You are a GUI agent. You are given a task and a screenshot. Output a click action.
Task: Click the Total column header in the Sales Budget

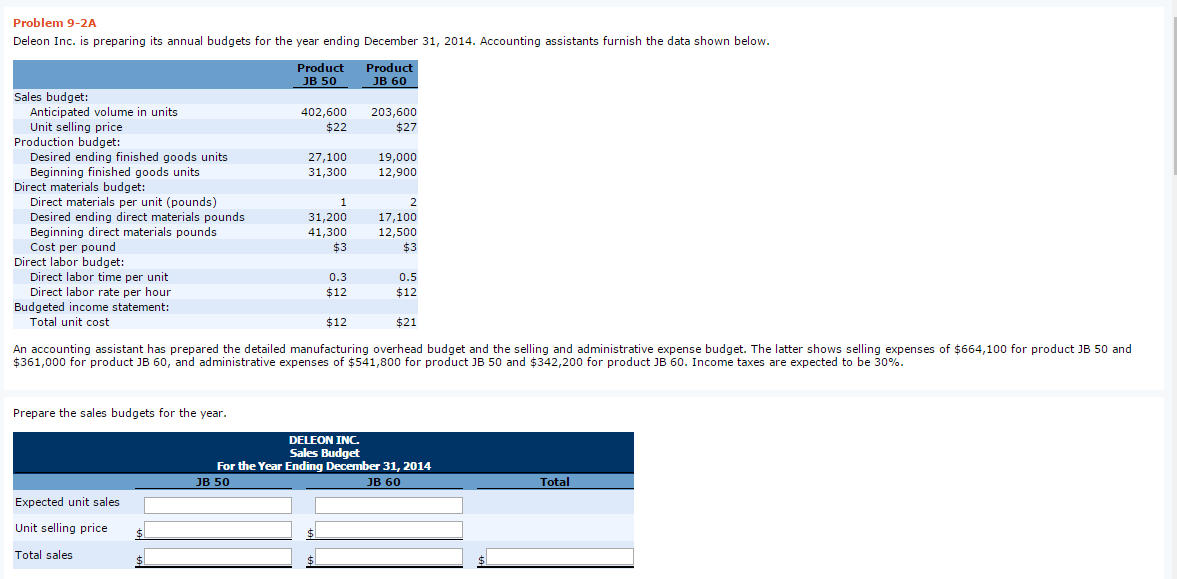pos(555,481)
